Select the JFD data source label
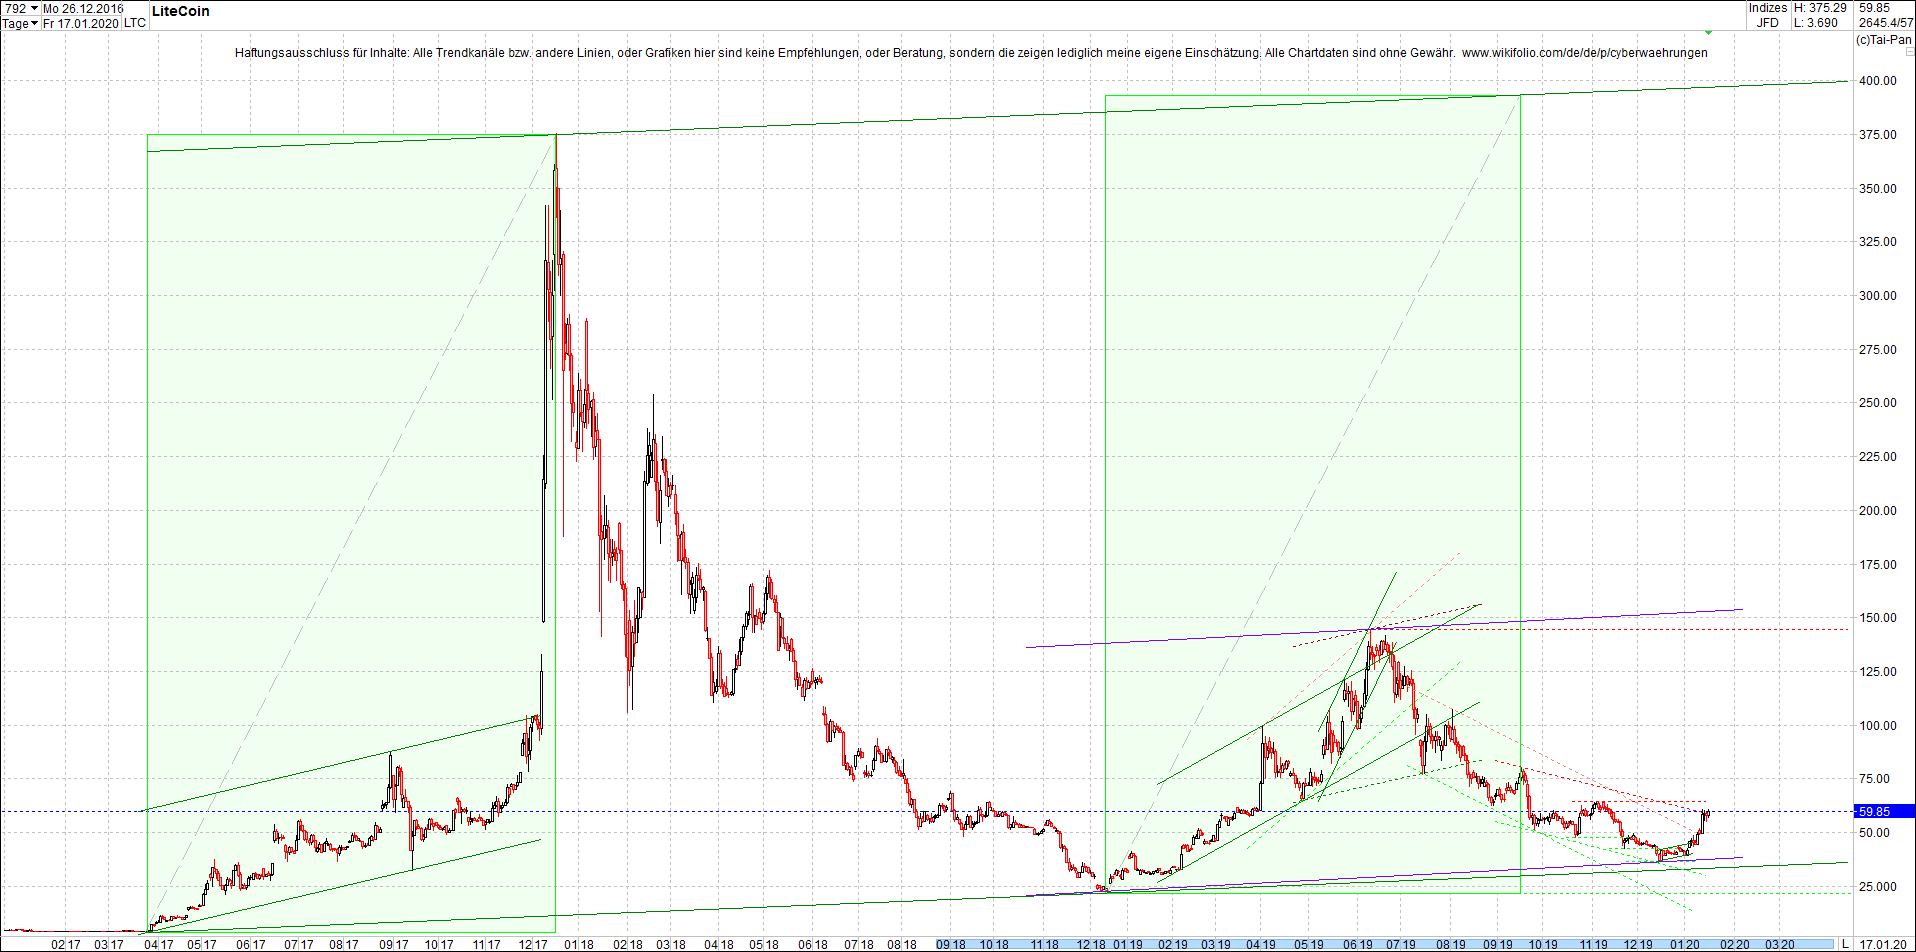The height and width of the screenshot is (952, 1916). pos(1769,21)
